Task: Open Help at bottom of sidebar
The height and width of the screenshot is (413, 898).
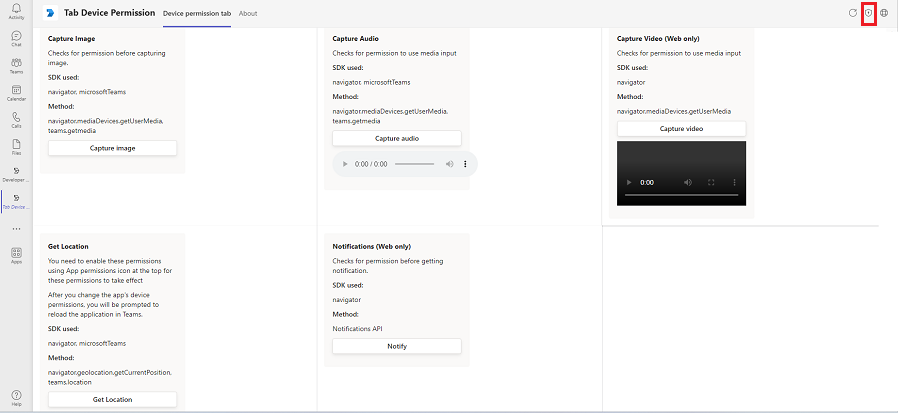Action: click(x=16, y=398)
